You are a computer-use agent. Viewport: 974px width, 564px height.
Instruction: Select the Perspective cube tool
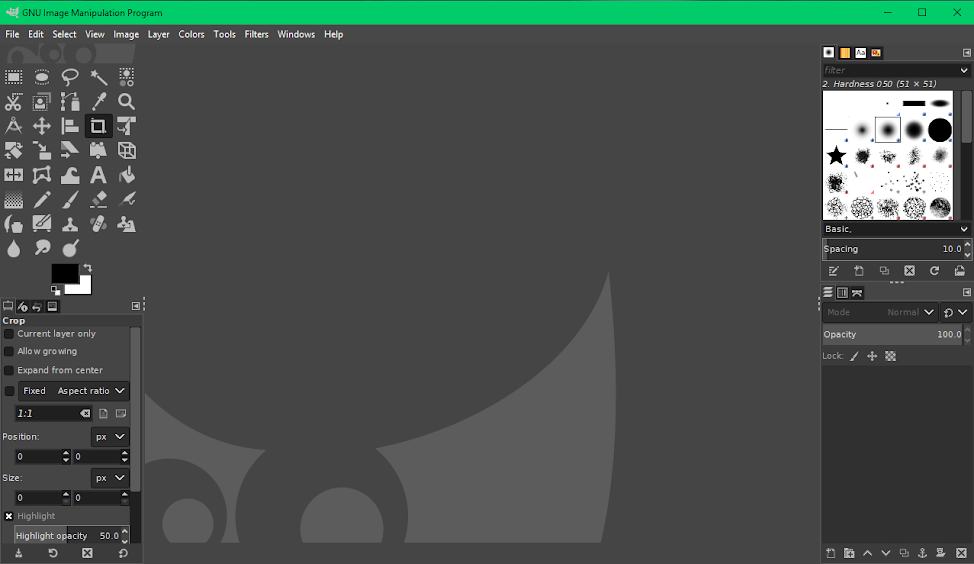pyautogui.click(x=127, y=151)
